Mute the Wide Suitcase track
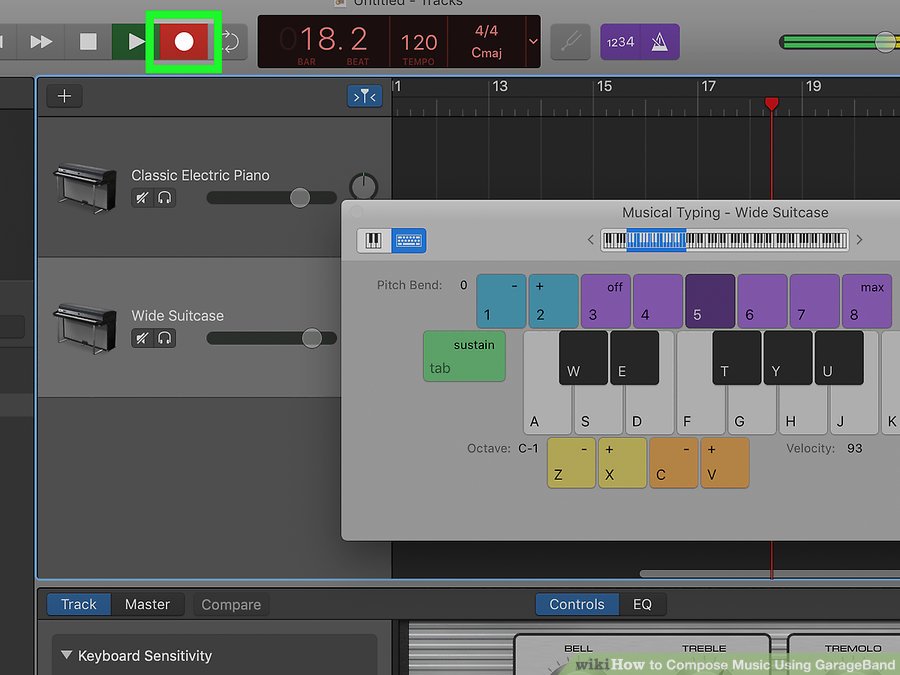 coord(142,338)
